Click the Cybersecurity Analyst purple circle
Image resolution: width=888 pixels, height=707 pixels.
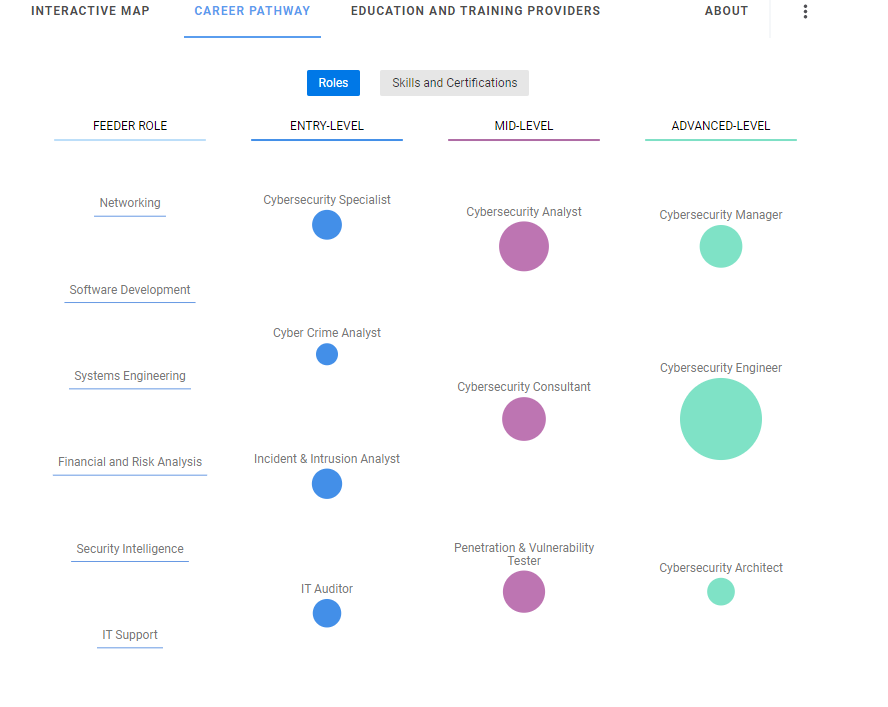(x=524, y=246)
